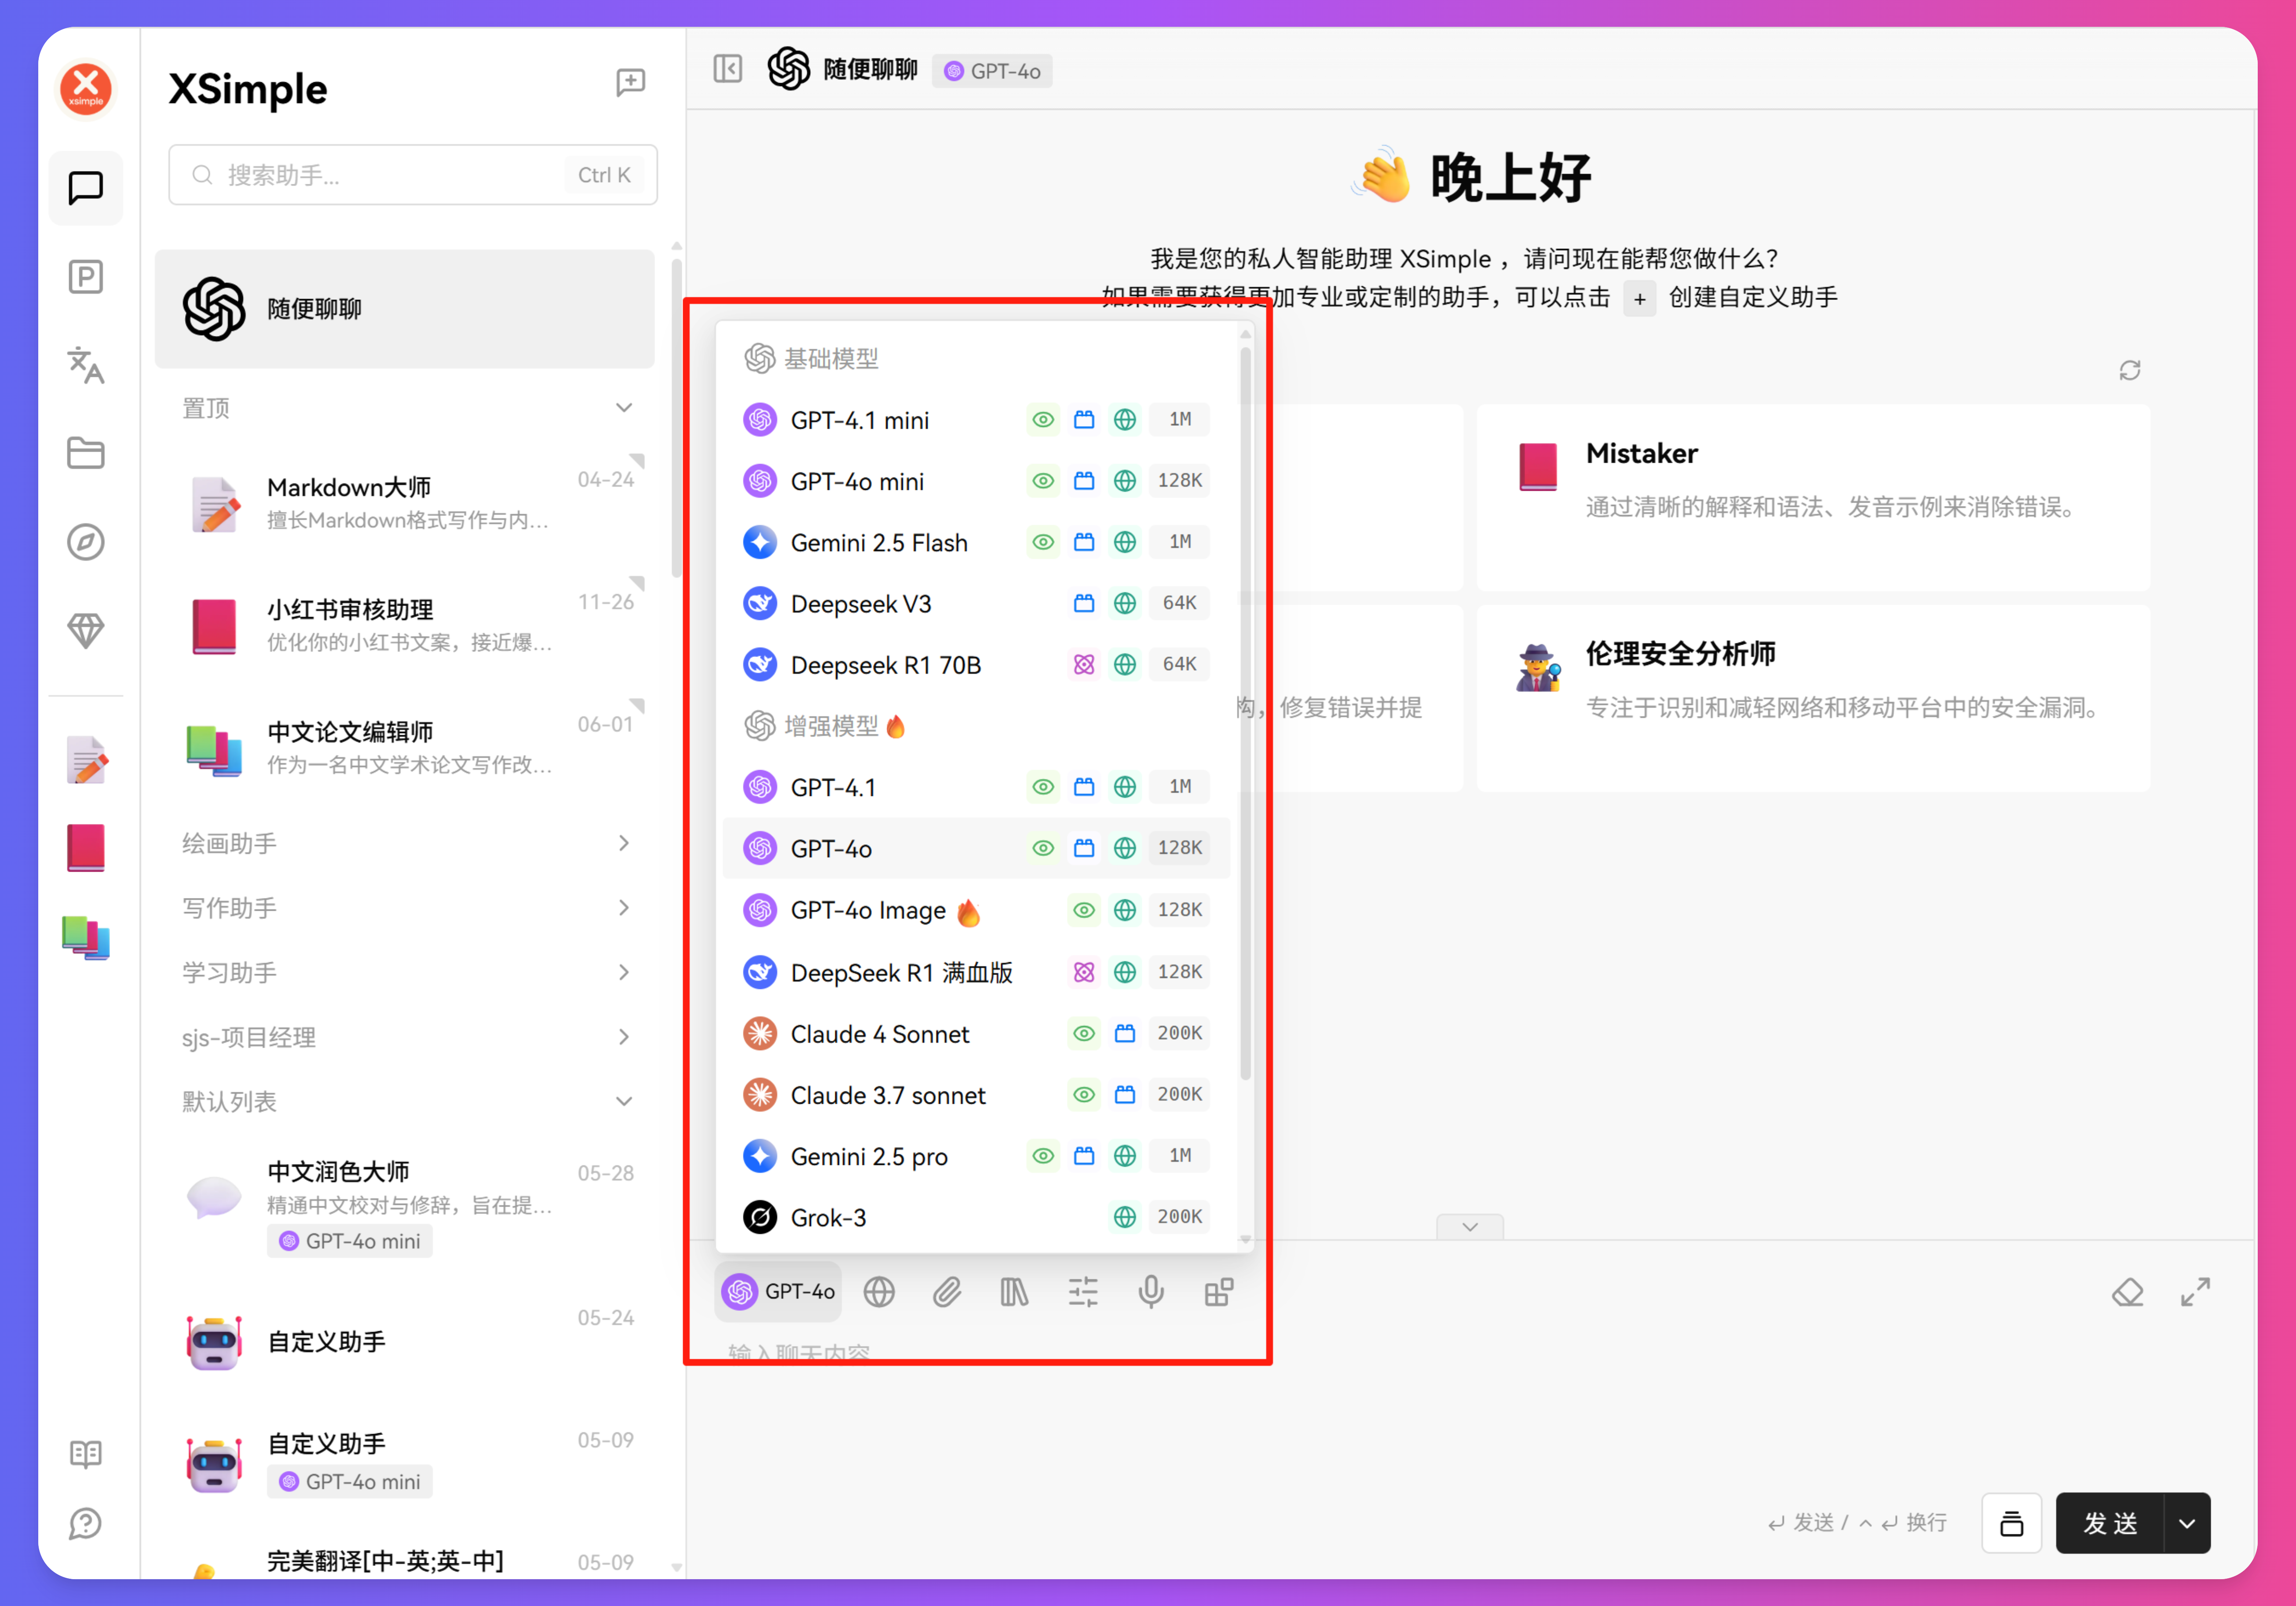Enable web search via the globe icon

[x=879, y=1292]
